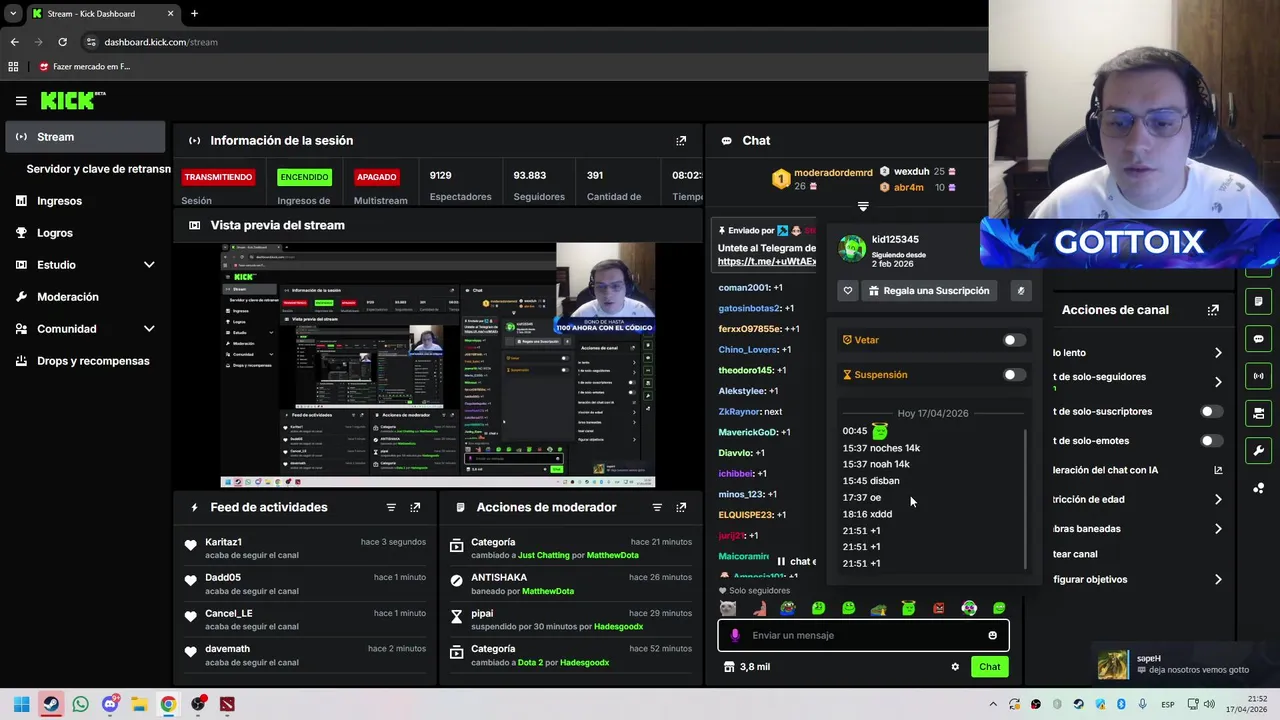Pop out the Acciones de moderador panel

681,507
